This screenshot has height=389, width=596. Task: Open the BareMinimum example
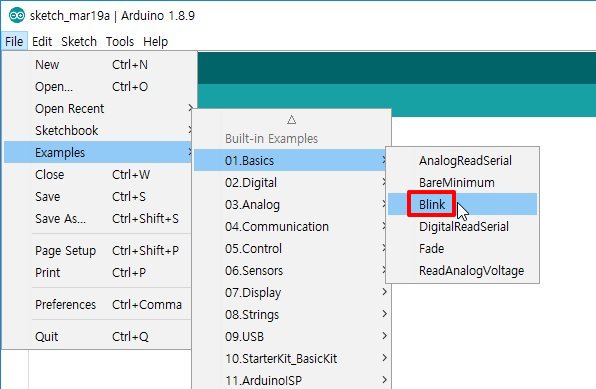[x=462, y=183]
